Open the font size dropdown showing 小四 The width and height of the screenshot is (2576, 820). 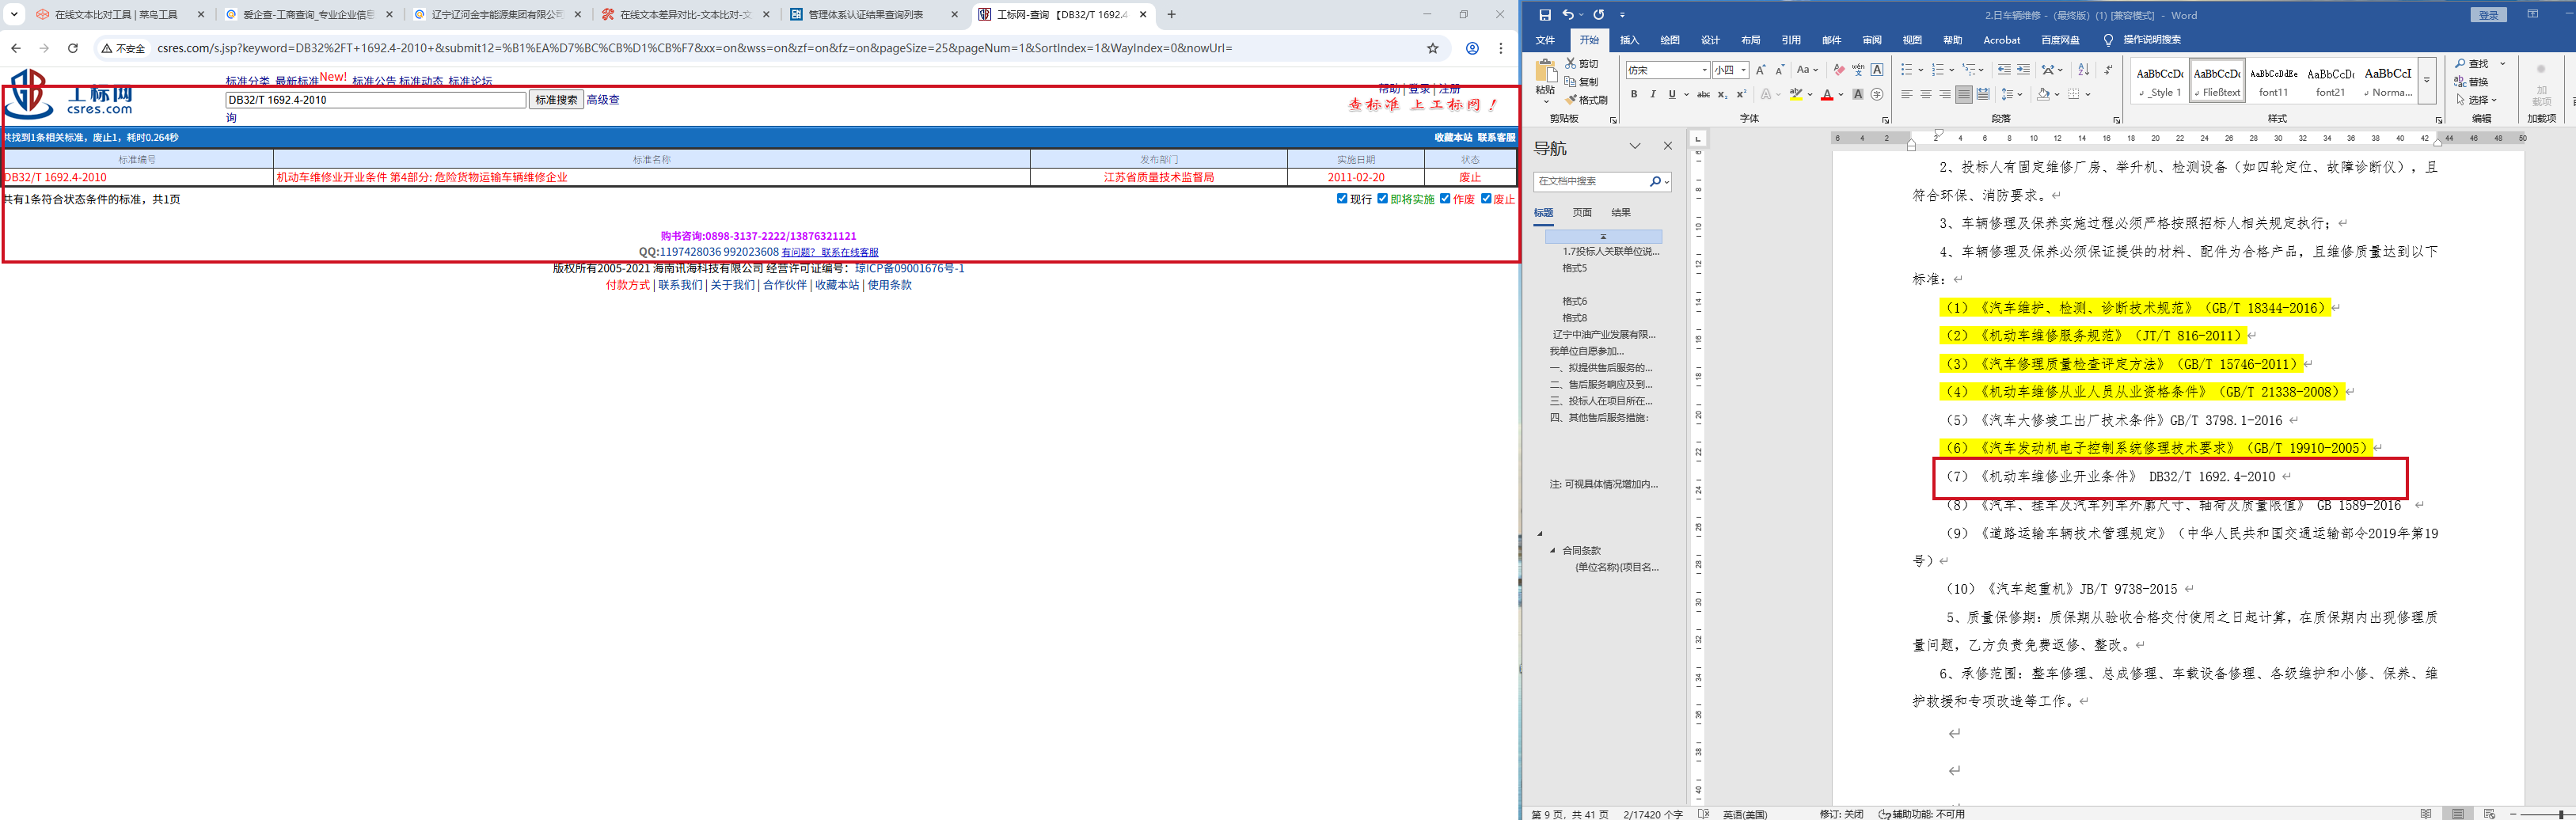coord(1743,70)
